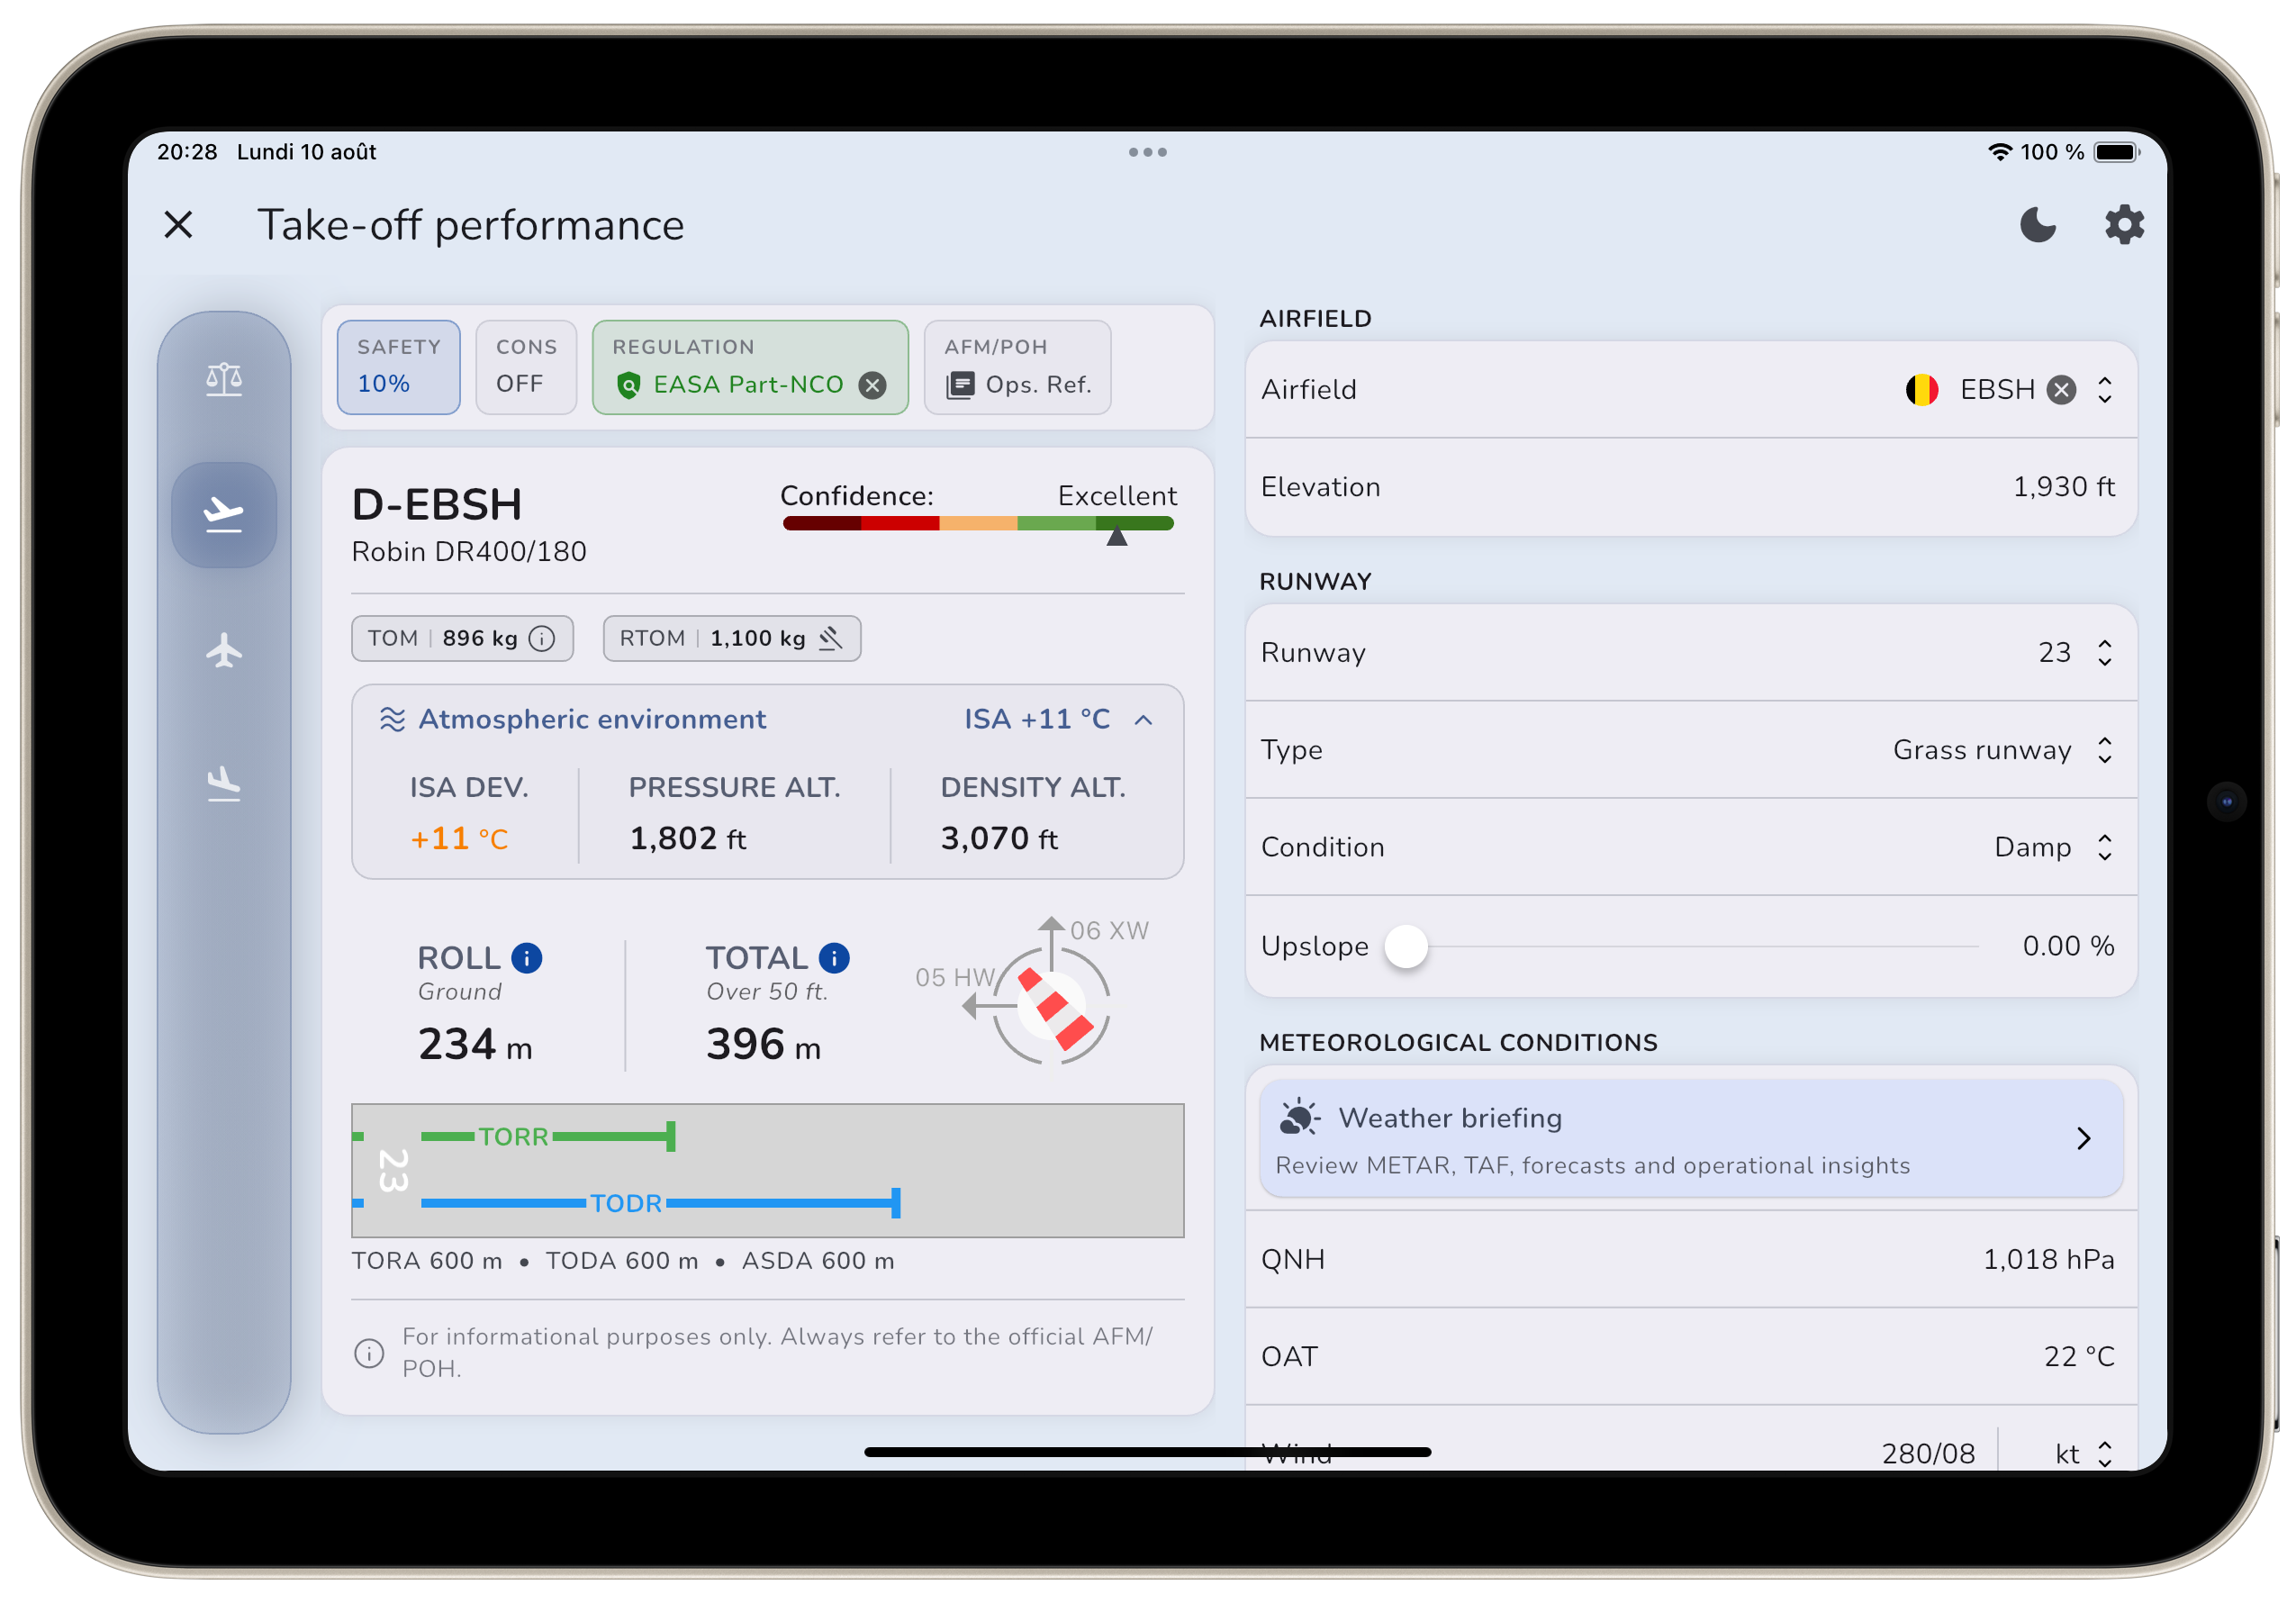Click the Upslope slider handle
The height and width of the screenshot is (1603, 2296).
click(1406, 946)
